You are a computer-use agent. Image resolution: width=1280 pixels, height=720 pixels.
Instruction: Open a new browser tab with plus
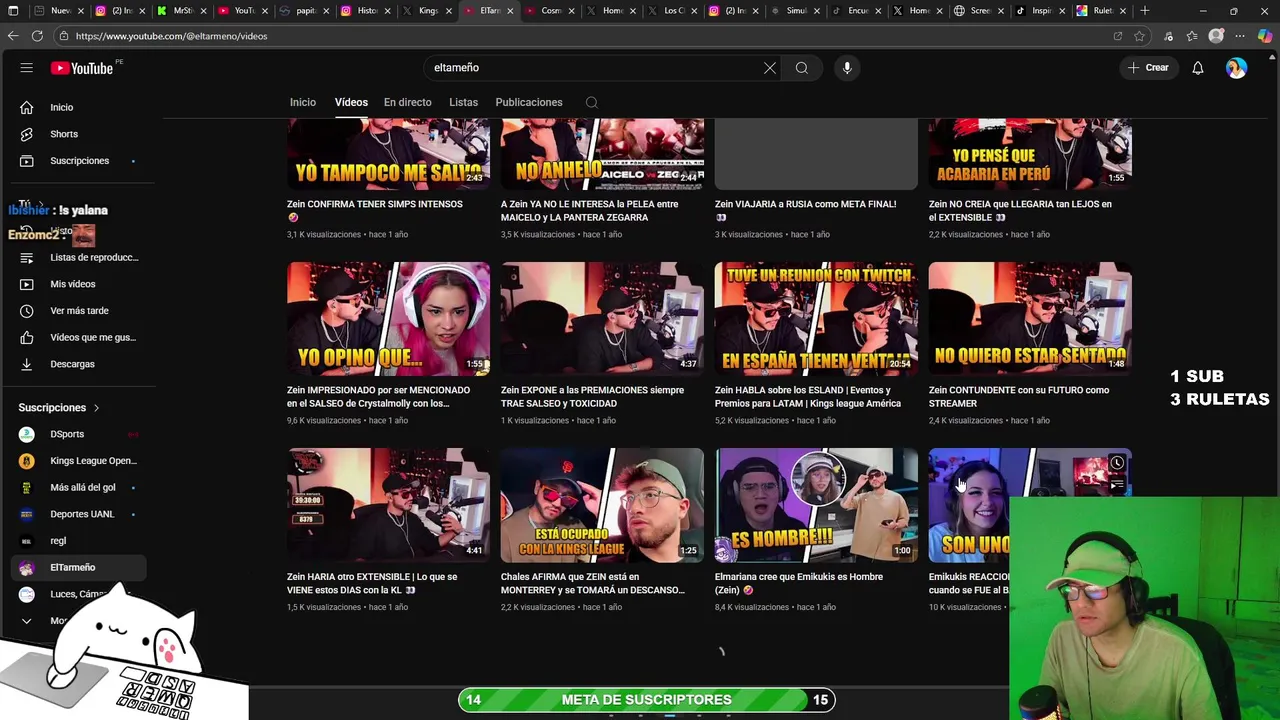pyautogui.click(x=1145, y=11)
